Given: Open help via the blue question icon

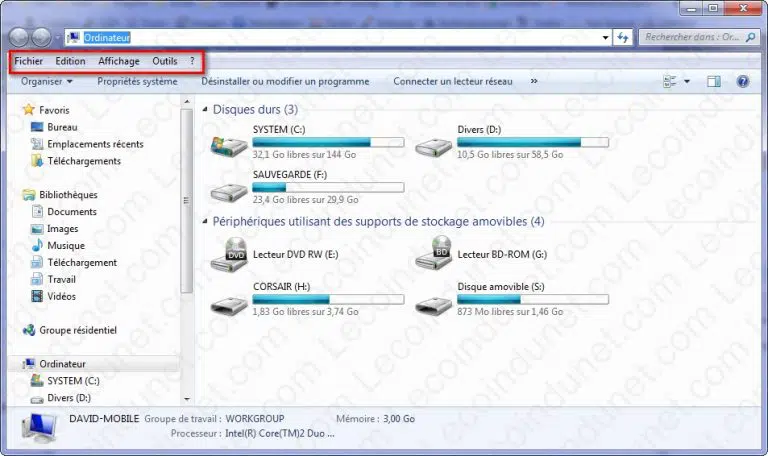Looking at the screenshot, I should (x=743, y=81).
